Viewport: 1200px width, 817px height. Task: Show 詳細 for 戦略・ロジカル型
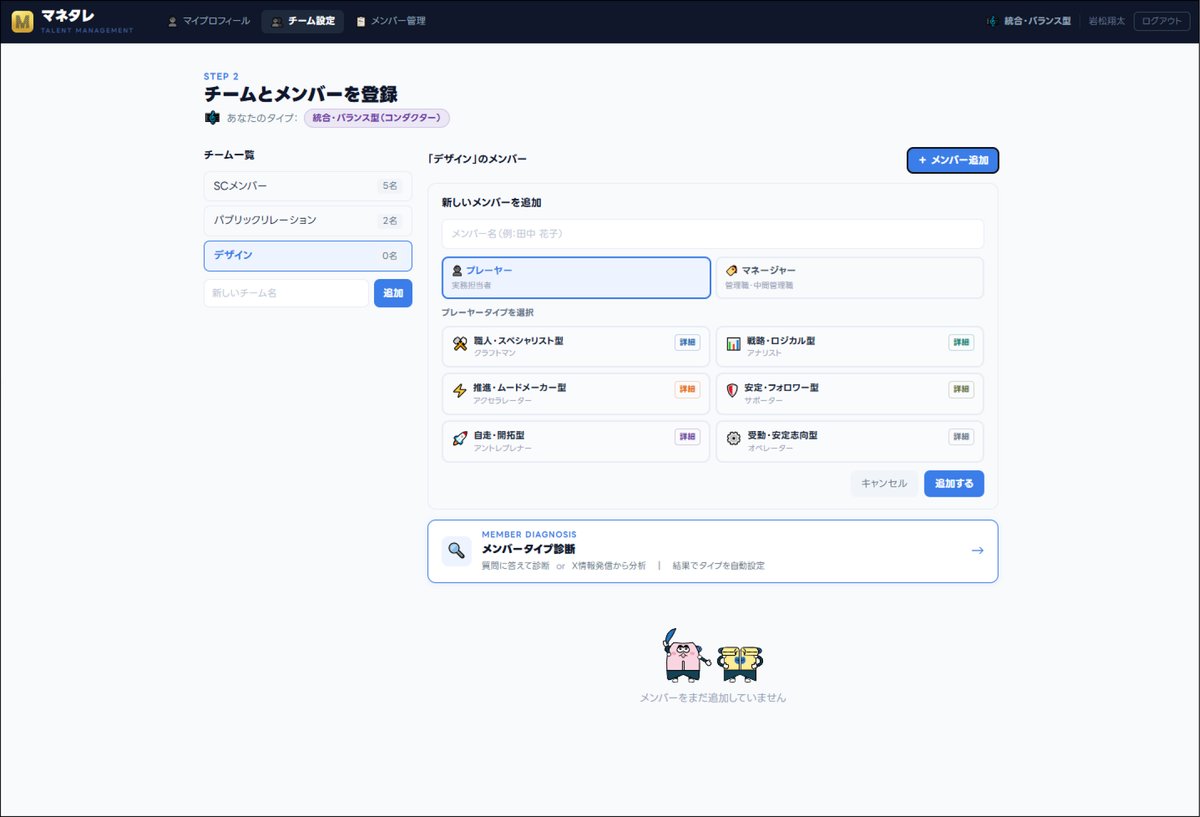[961, 342]
